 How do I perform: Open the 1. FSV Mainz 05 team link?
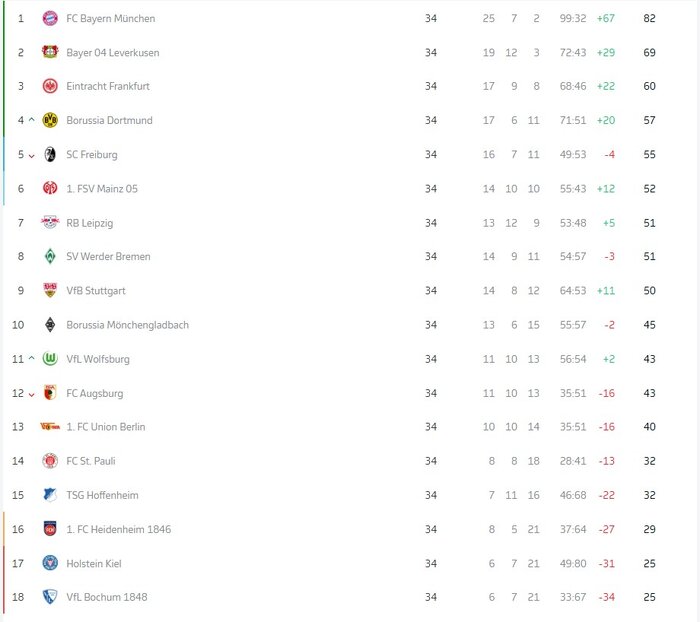point(102,189)
